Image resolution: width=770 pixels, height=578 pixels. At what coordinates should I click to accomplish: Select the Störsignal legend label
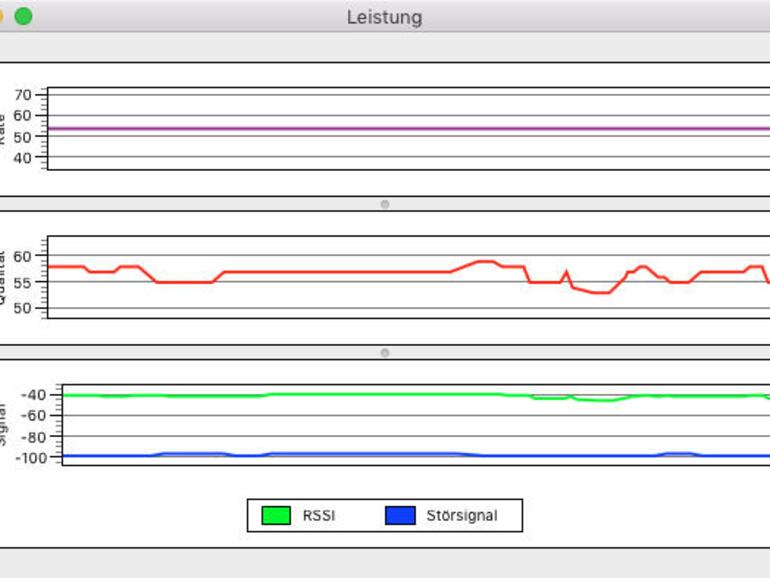click(462, 516)
